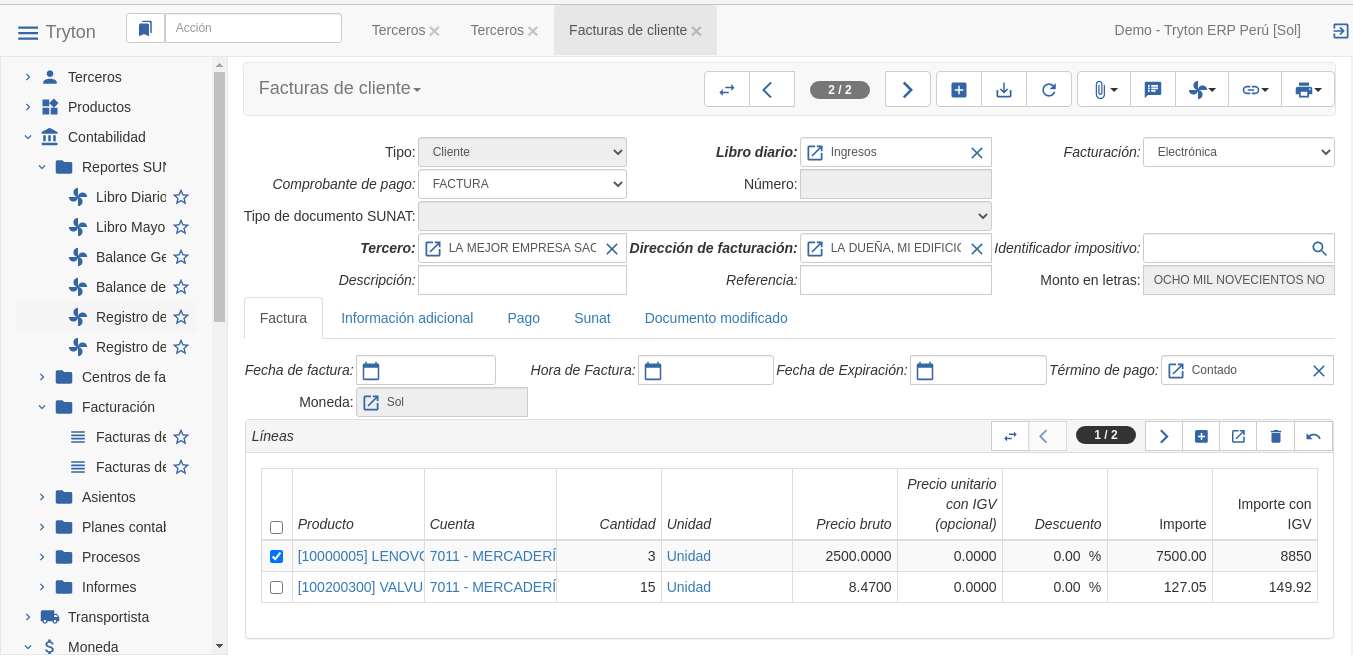Toggle the select-all lines header checkbox

pyautogui.click(x=277, y=527)
